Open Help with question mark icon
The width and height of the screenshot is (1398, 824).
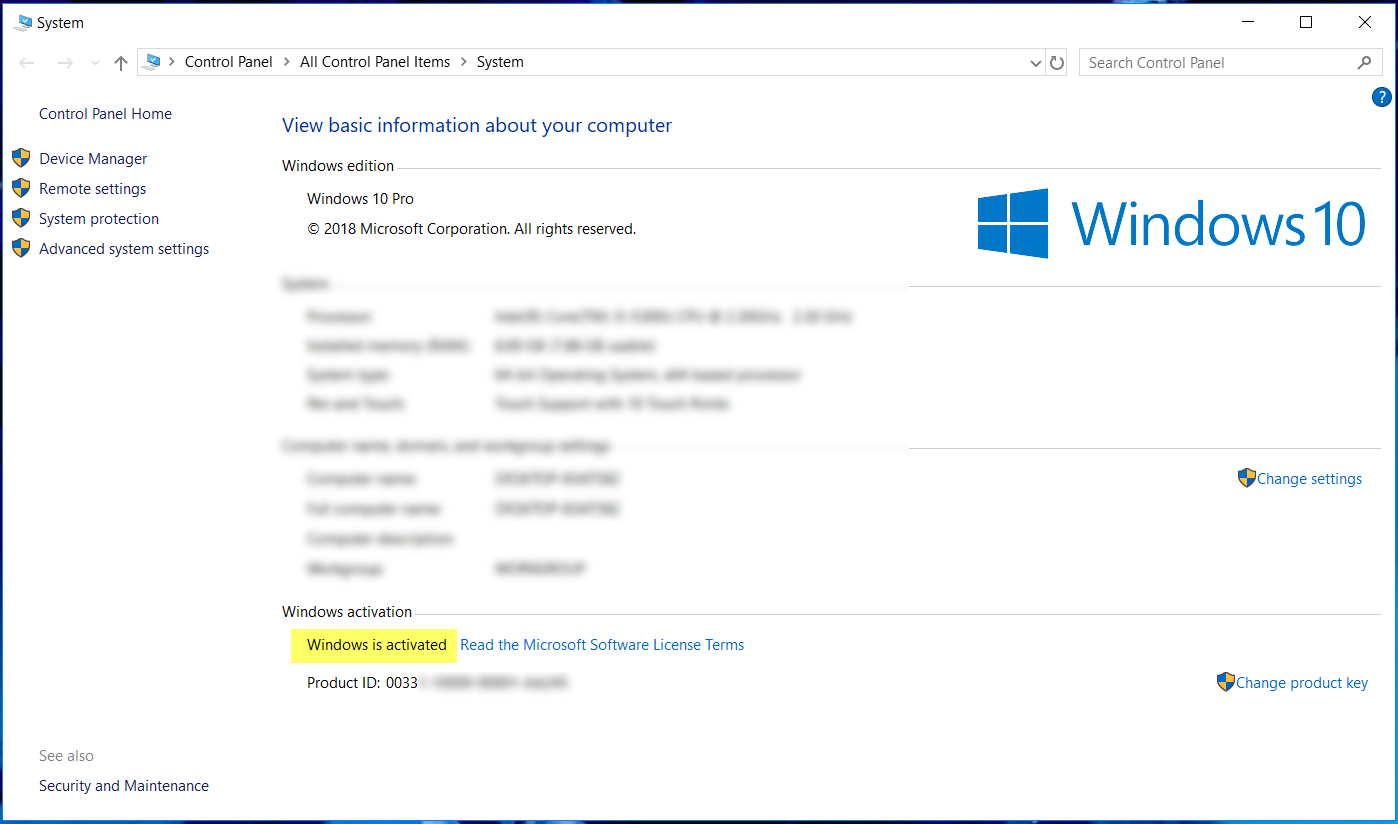point(1381,97)
